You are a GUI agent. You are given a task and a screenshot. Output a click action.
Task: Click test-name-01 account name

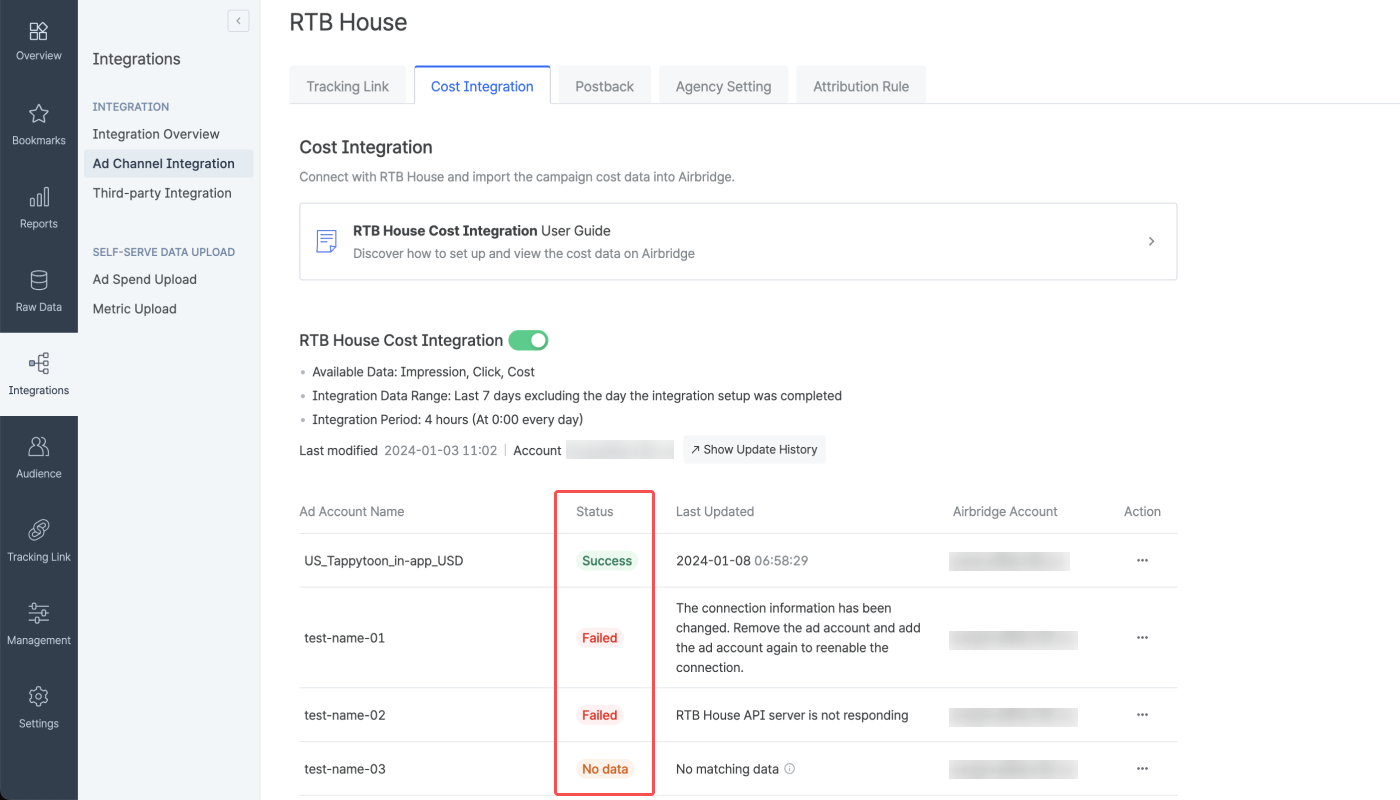tap(345, 638)
